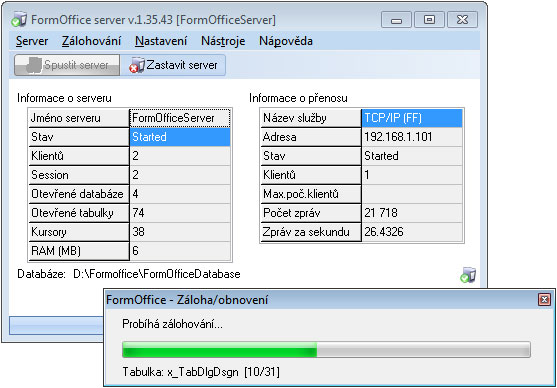Click the server status icon beside database path
The image size is (557, 388).
click(468, 275)
